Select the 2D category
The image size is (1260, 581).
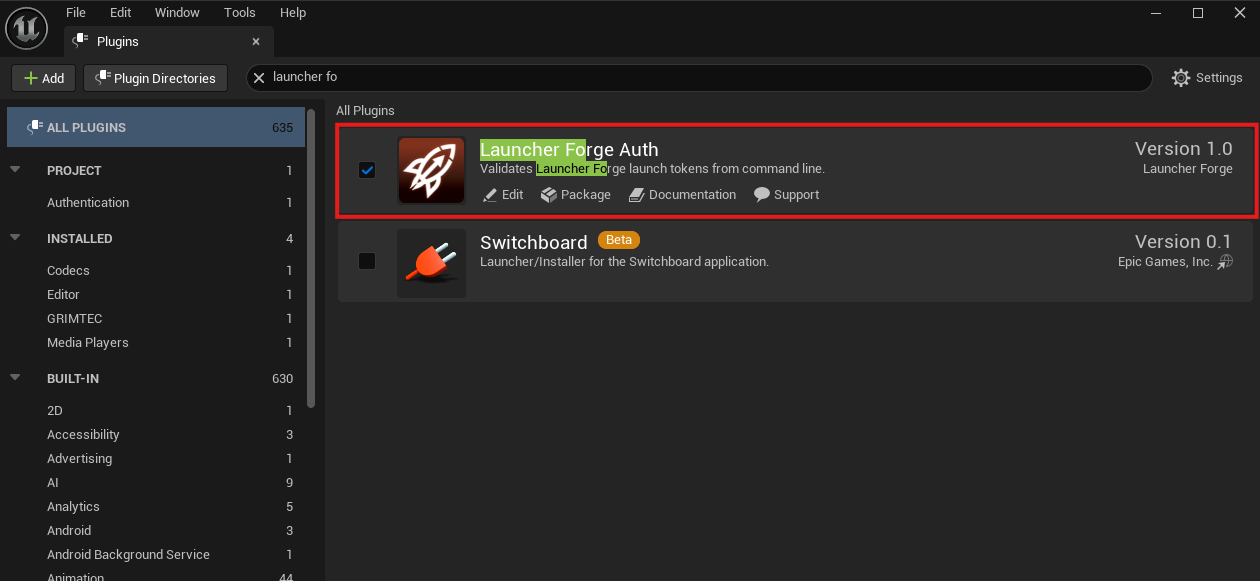click(156, 411)
